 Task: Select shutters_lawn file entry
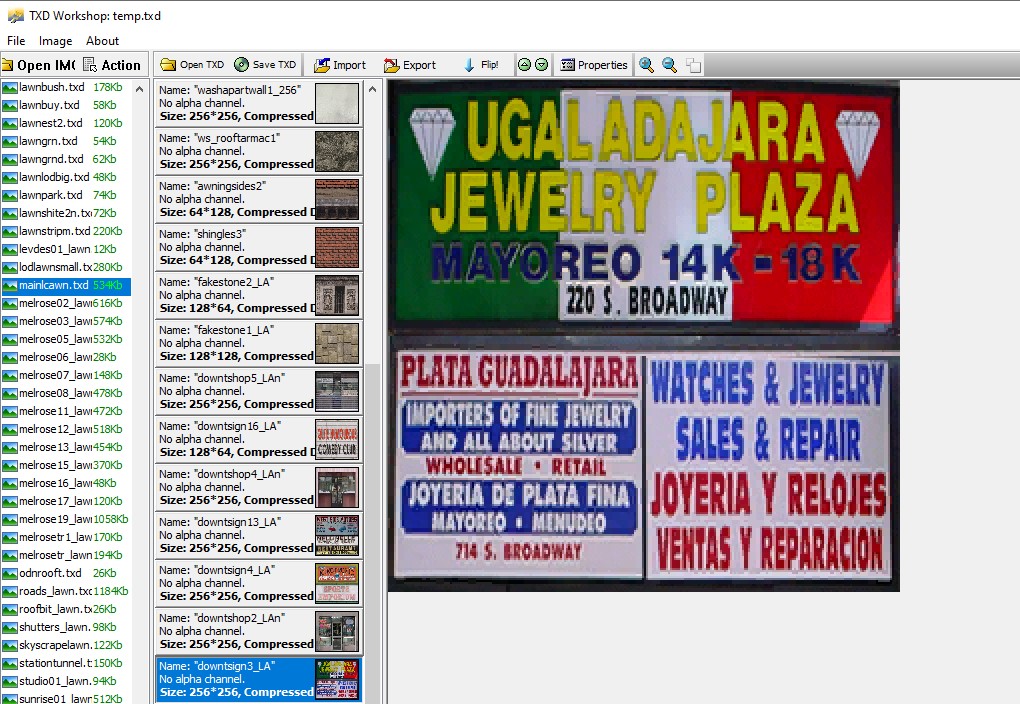[x=66, y=627]
